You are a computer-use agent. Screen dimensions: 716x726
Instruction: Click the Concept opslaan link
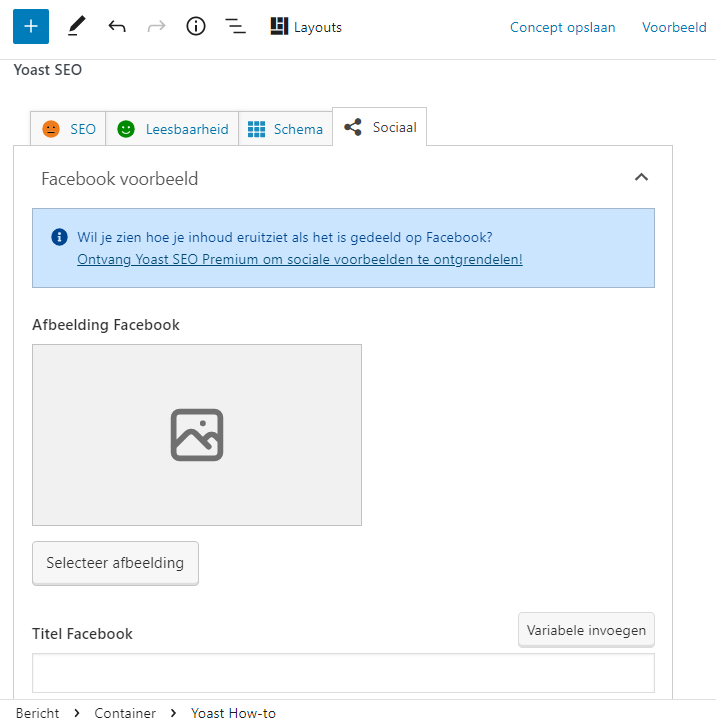click(x=563, y=27)
